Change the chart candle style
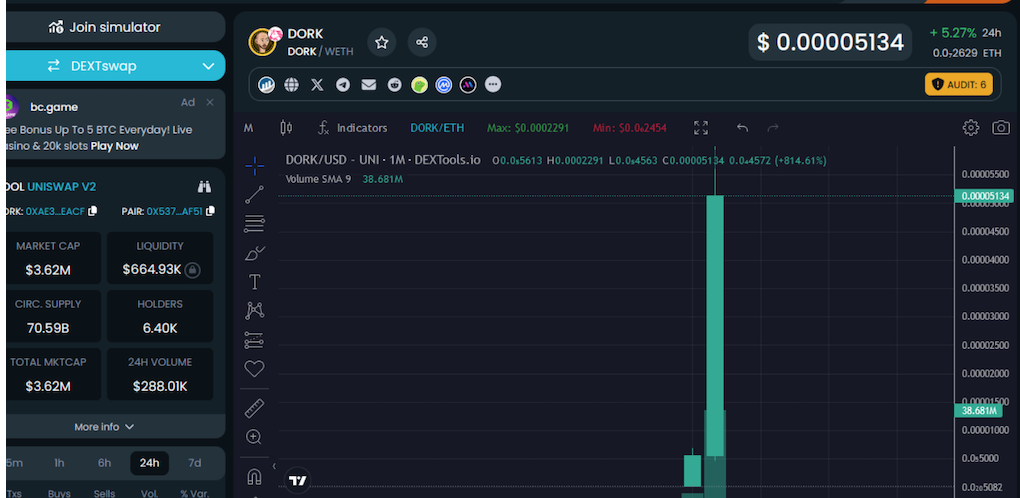The image size is (1020, 498). pos(286,128)
